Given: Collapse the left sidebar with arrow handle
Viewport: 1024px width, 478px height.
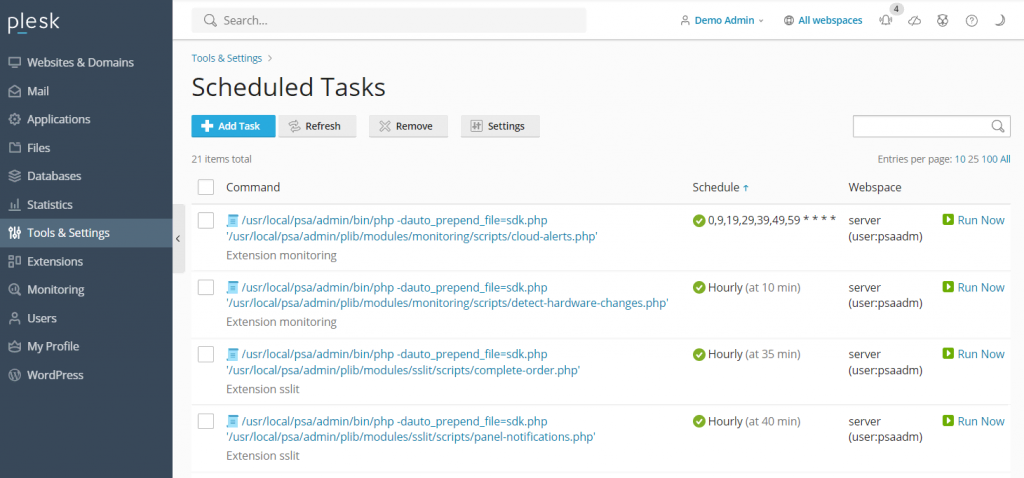Looking at the screenshot, I should click(178, 238).
